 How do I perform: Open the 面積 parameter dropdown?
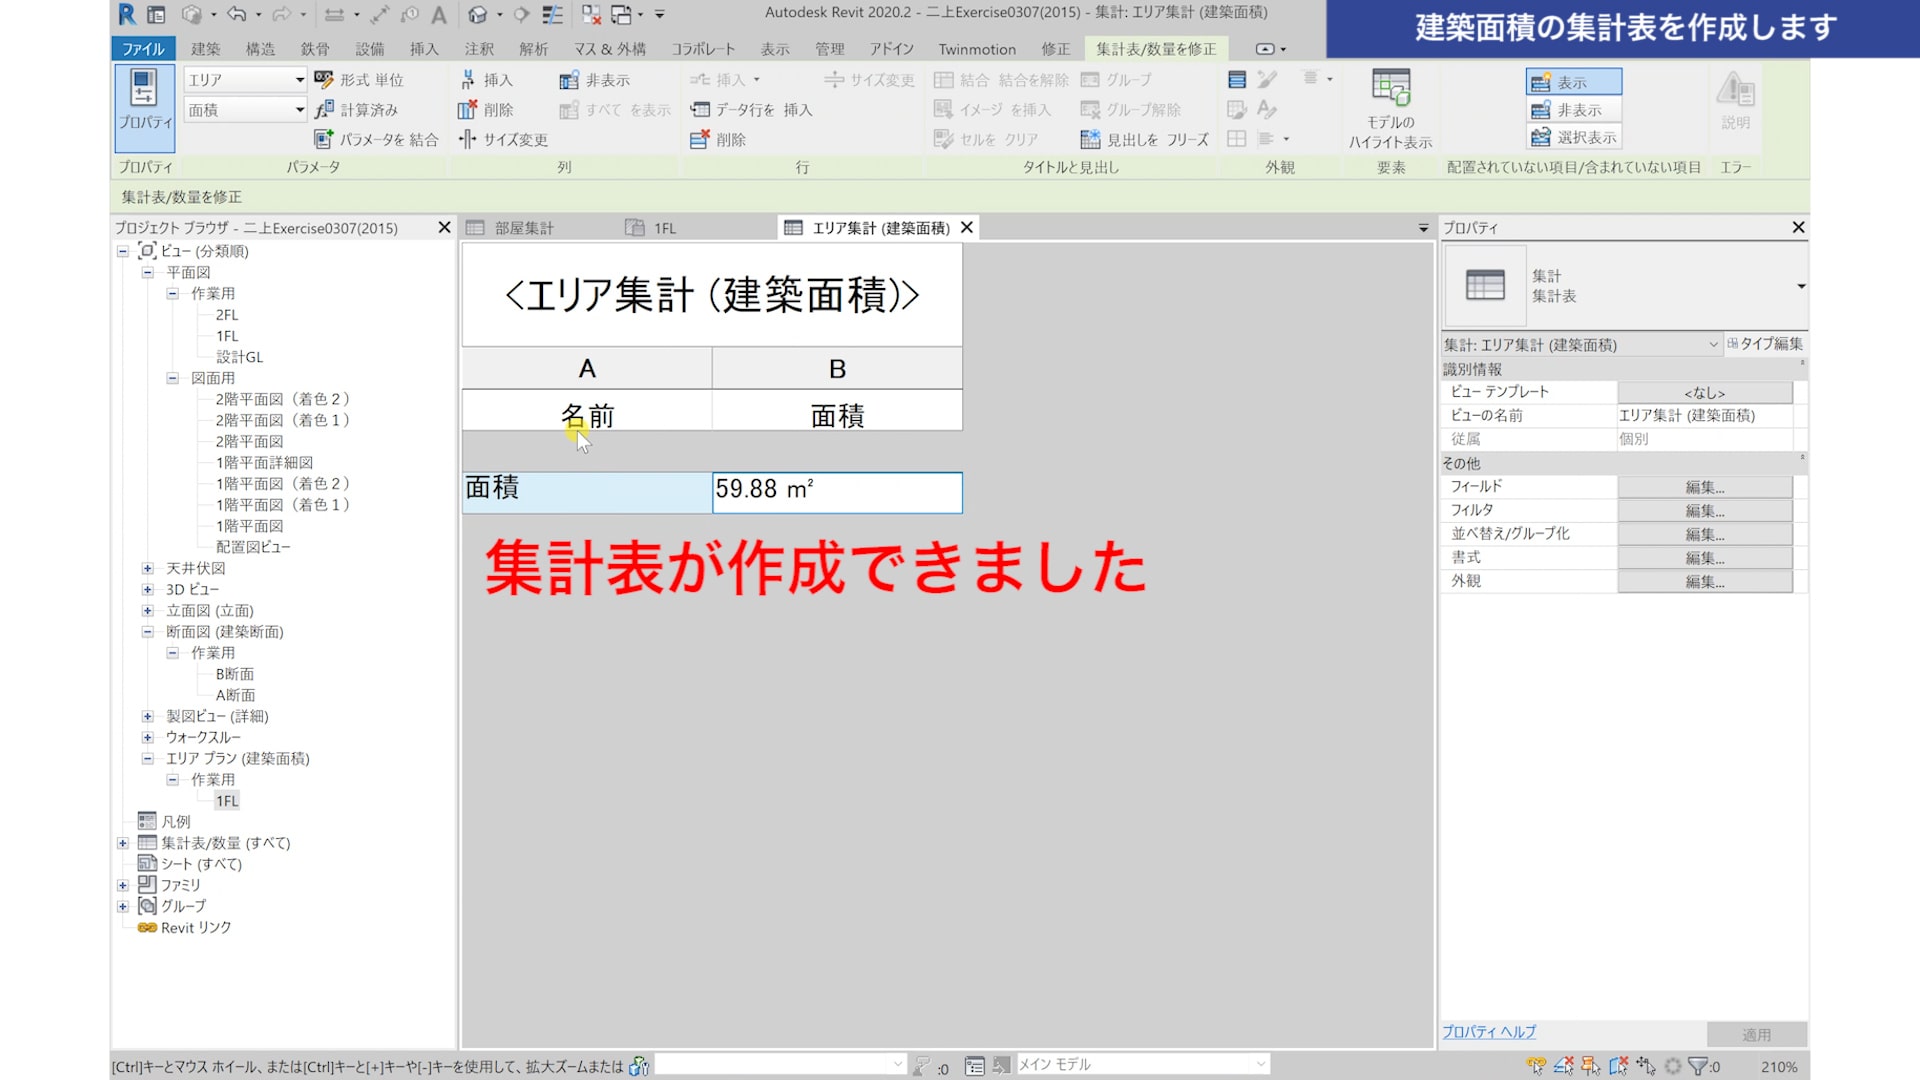click(x=299, y=110)
